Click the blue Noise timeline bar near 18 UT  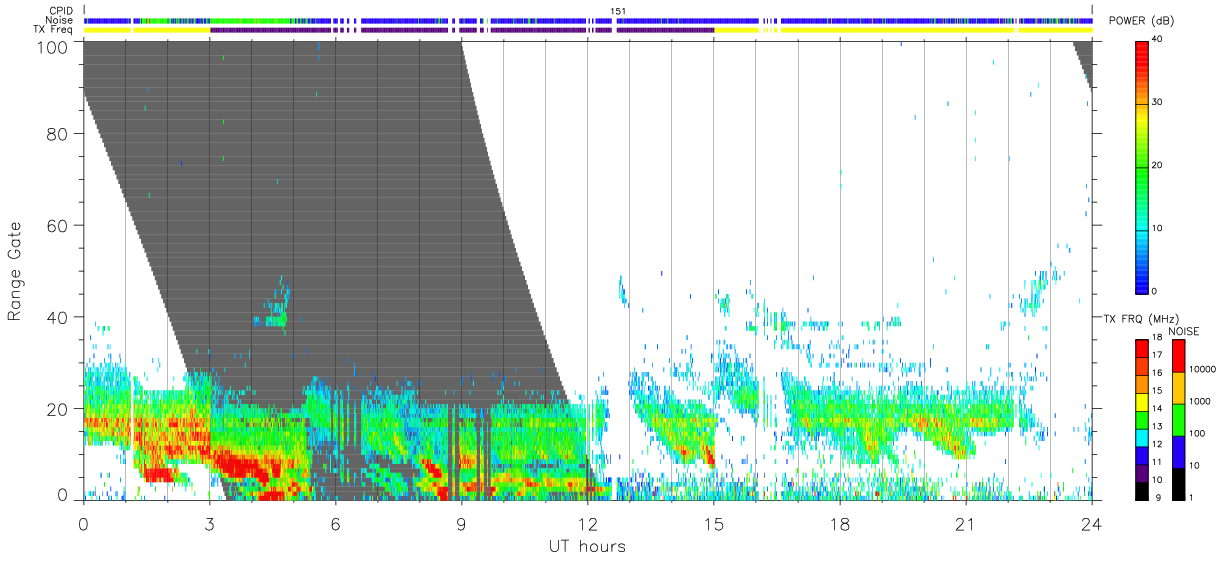coord(839,20)
